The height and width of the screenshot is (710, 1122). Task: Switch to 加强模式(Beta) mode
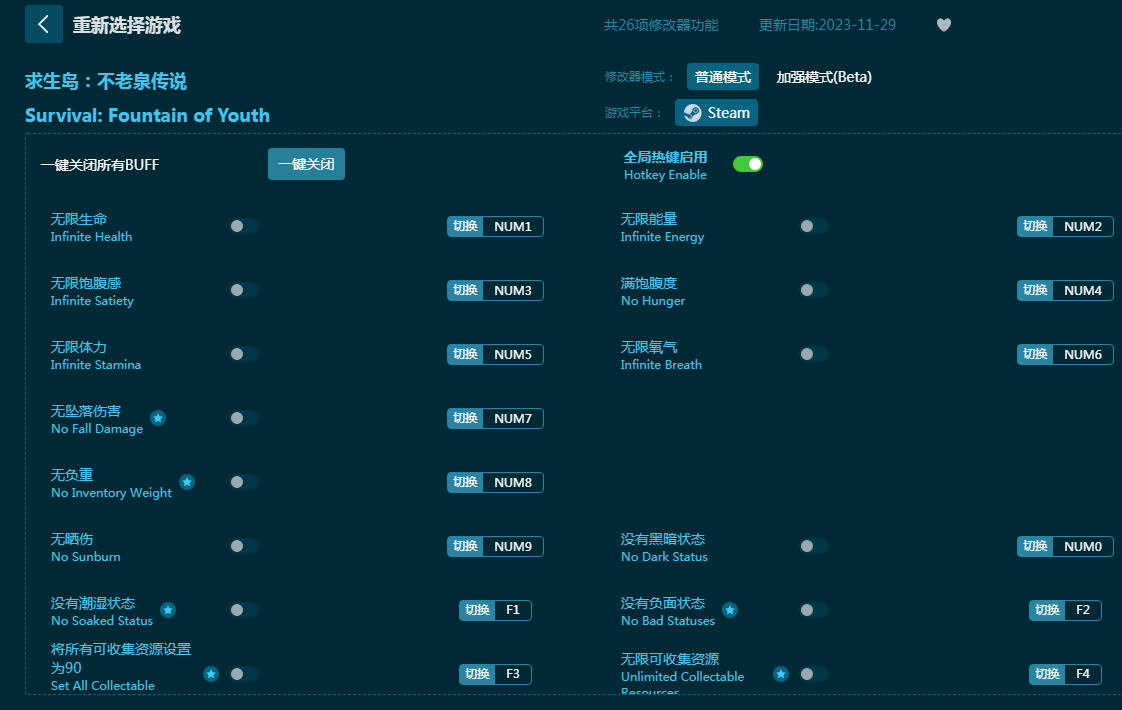click(824, 77)
